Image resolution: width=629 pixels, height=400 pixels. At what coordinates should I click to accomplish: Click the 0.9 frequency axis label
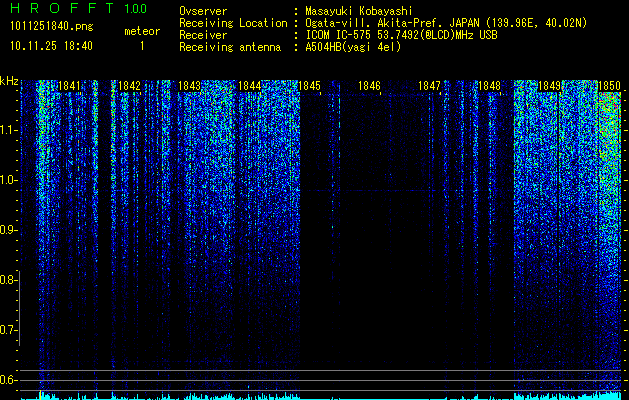(8, 230)
